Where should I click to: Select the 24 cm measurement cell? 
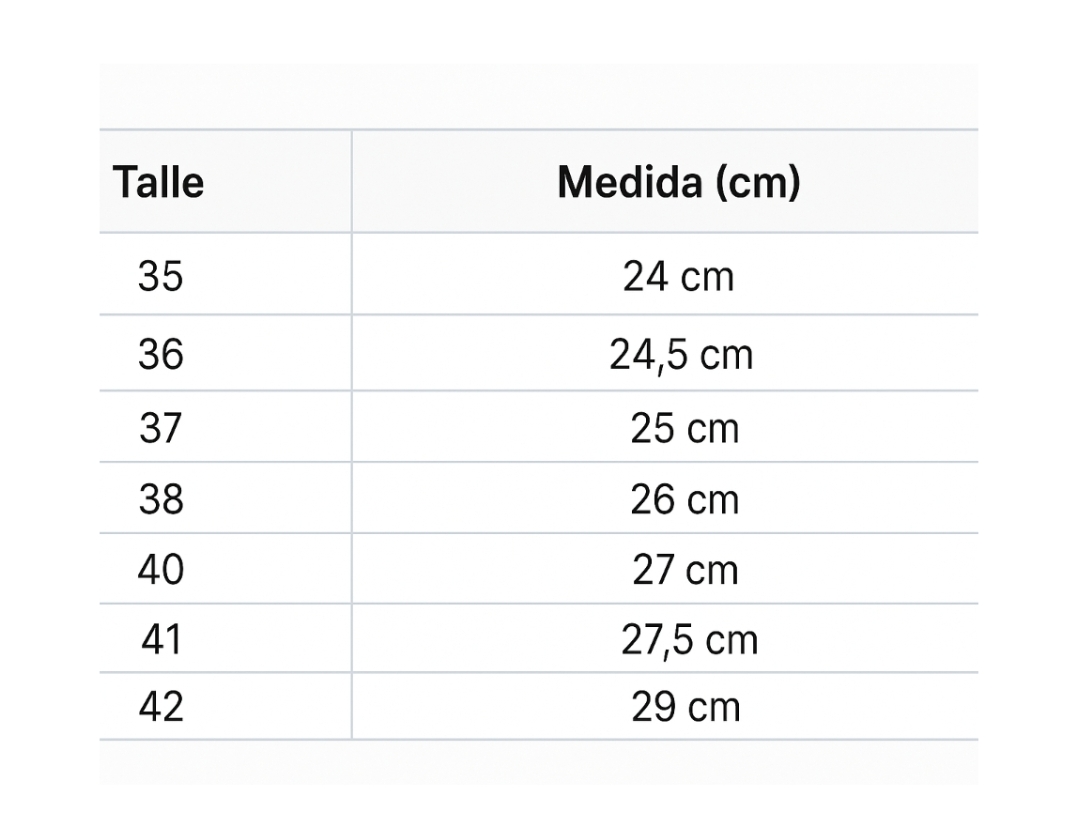coord(679,276)
